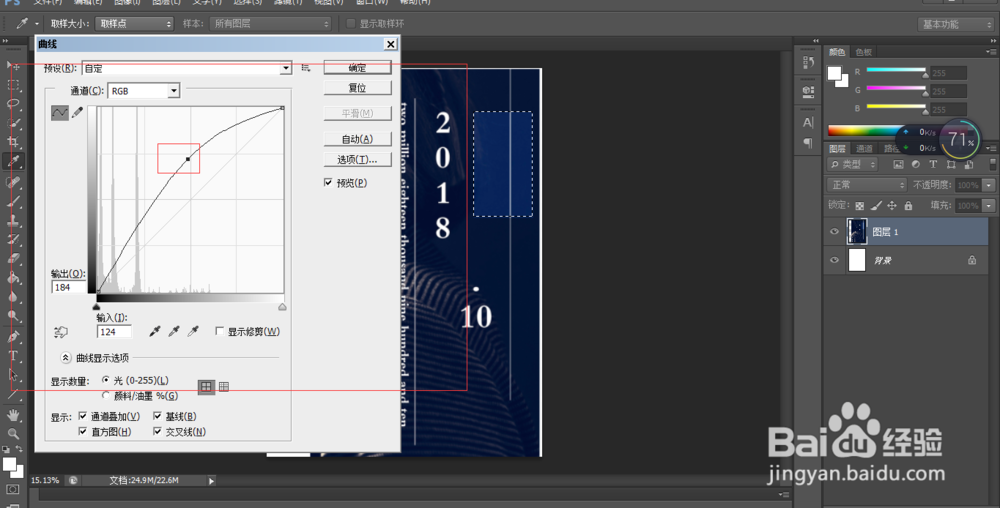This screenshot has width=1000, height=508.
Task: Open the 不透明度 opacity dropdown arrow
Action: pyautogui.click(x=989, y=185)
